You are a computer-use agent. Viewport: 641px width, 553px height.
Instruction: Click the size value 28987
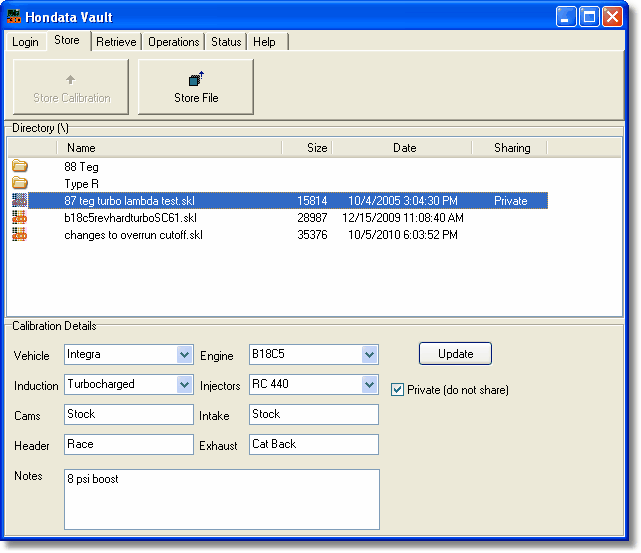click(312, 218)
